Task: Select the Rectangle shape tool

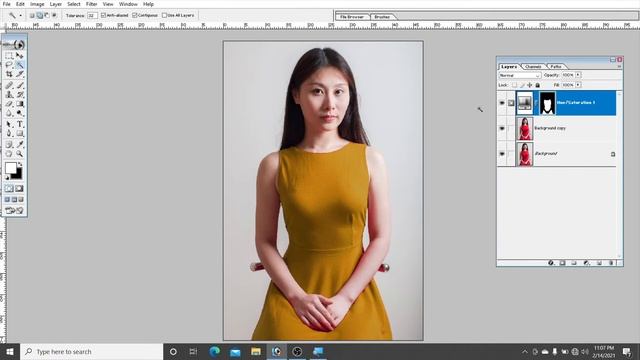Action: click(x=19, y=133)
